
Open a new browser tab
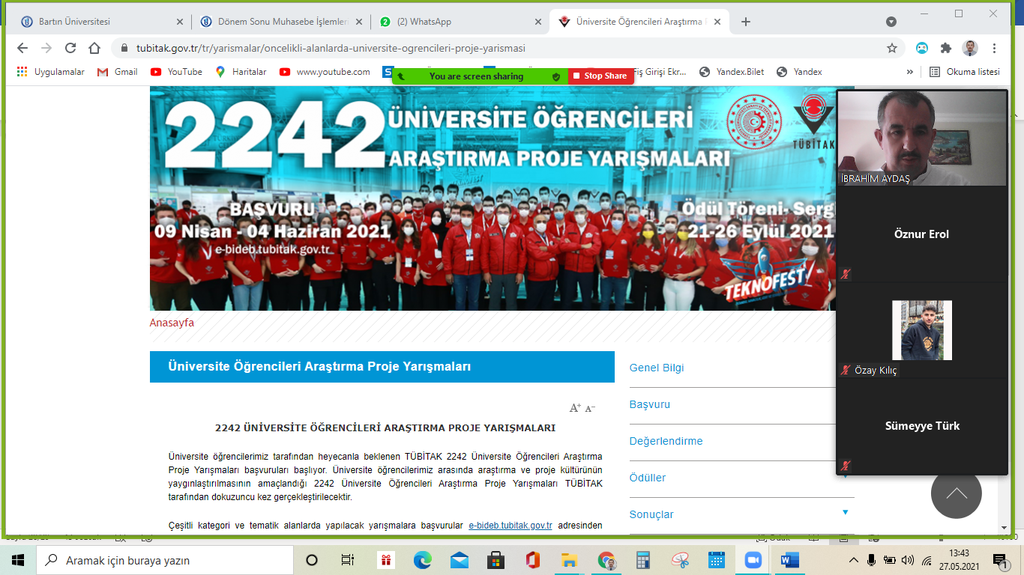746,22
